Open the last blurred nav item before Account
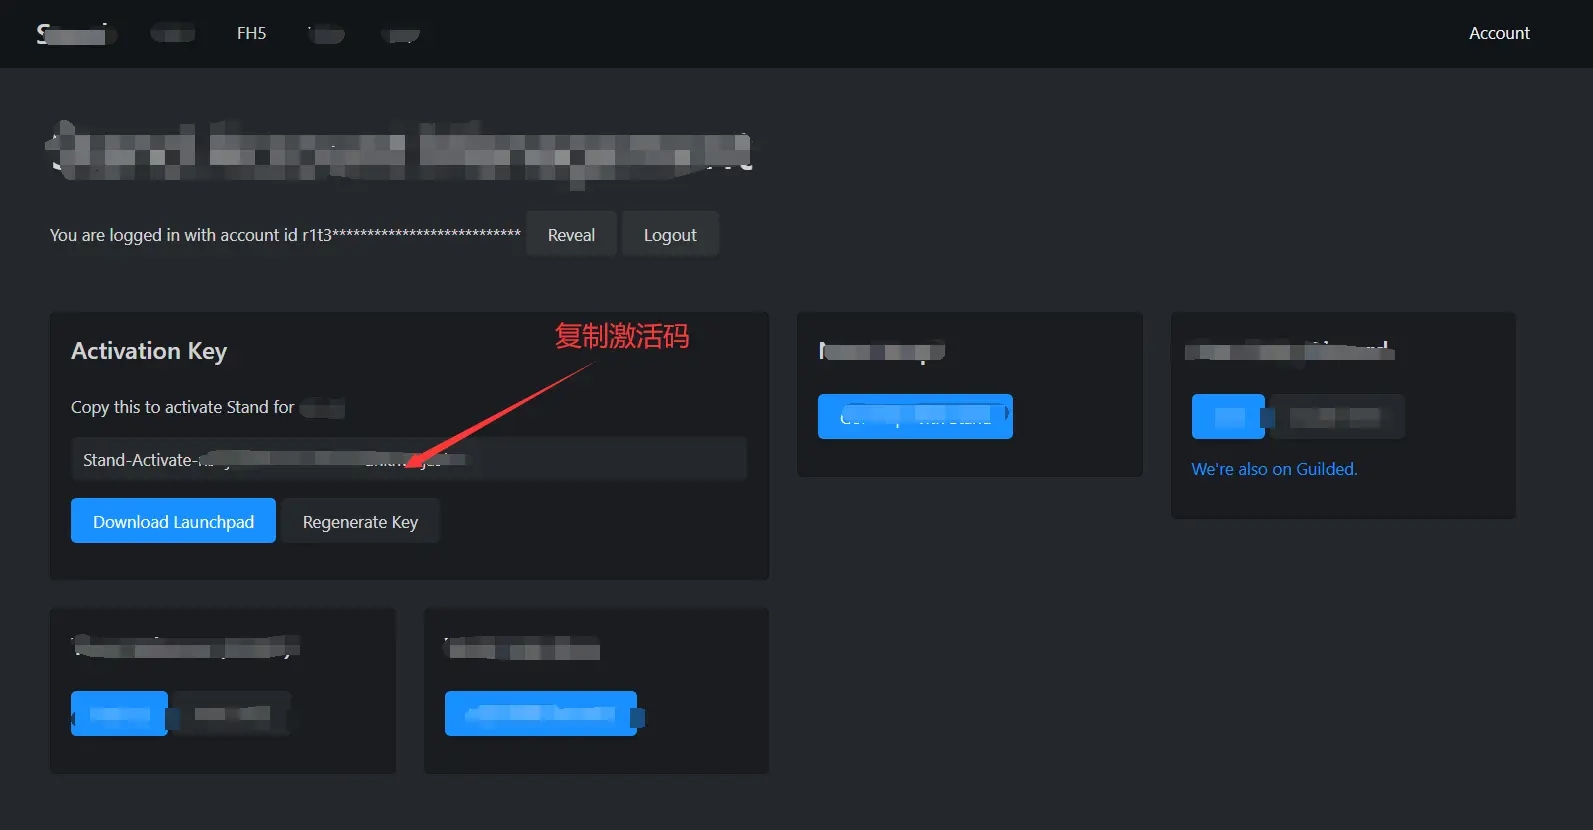Image resolution: width=1593 pixels, height=830 pixels. pyautogui.click(x=402, y=35)
